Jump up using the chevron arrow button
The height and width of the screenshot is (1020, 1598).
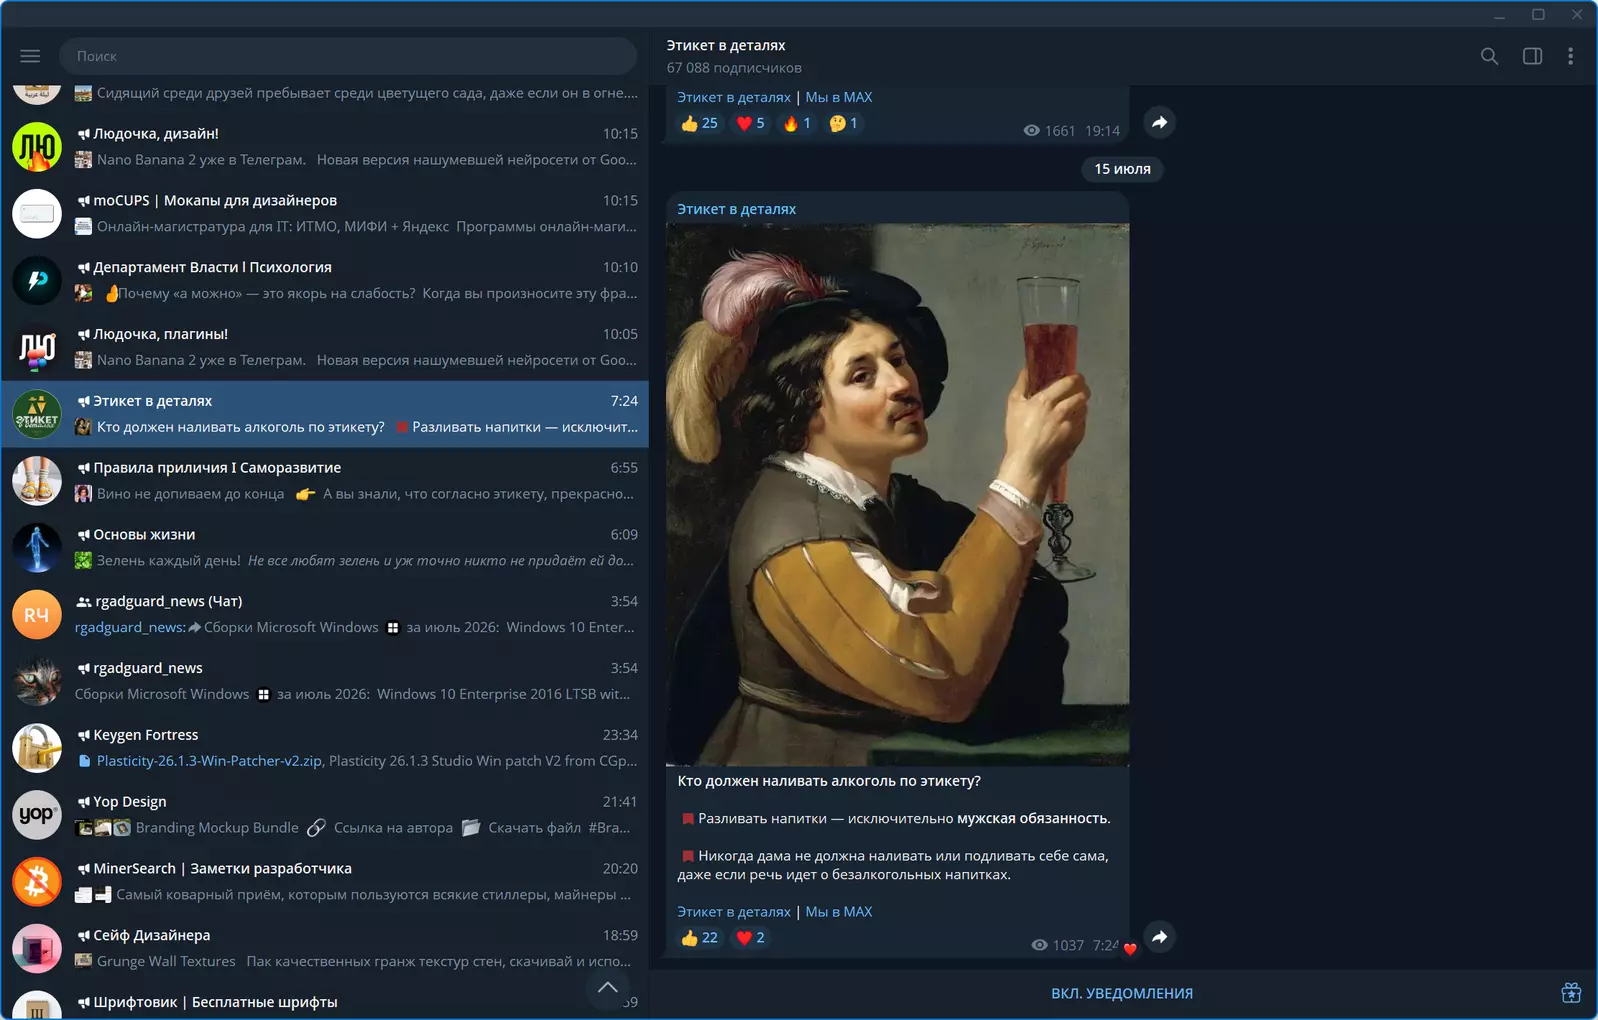607,987
